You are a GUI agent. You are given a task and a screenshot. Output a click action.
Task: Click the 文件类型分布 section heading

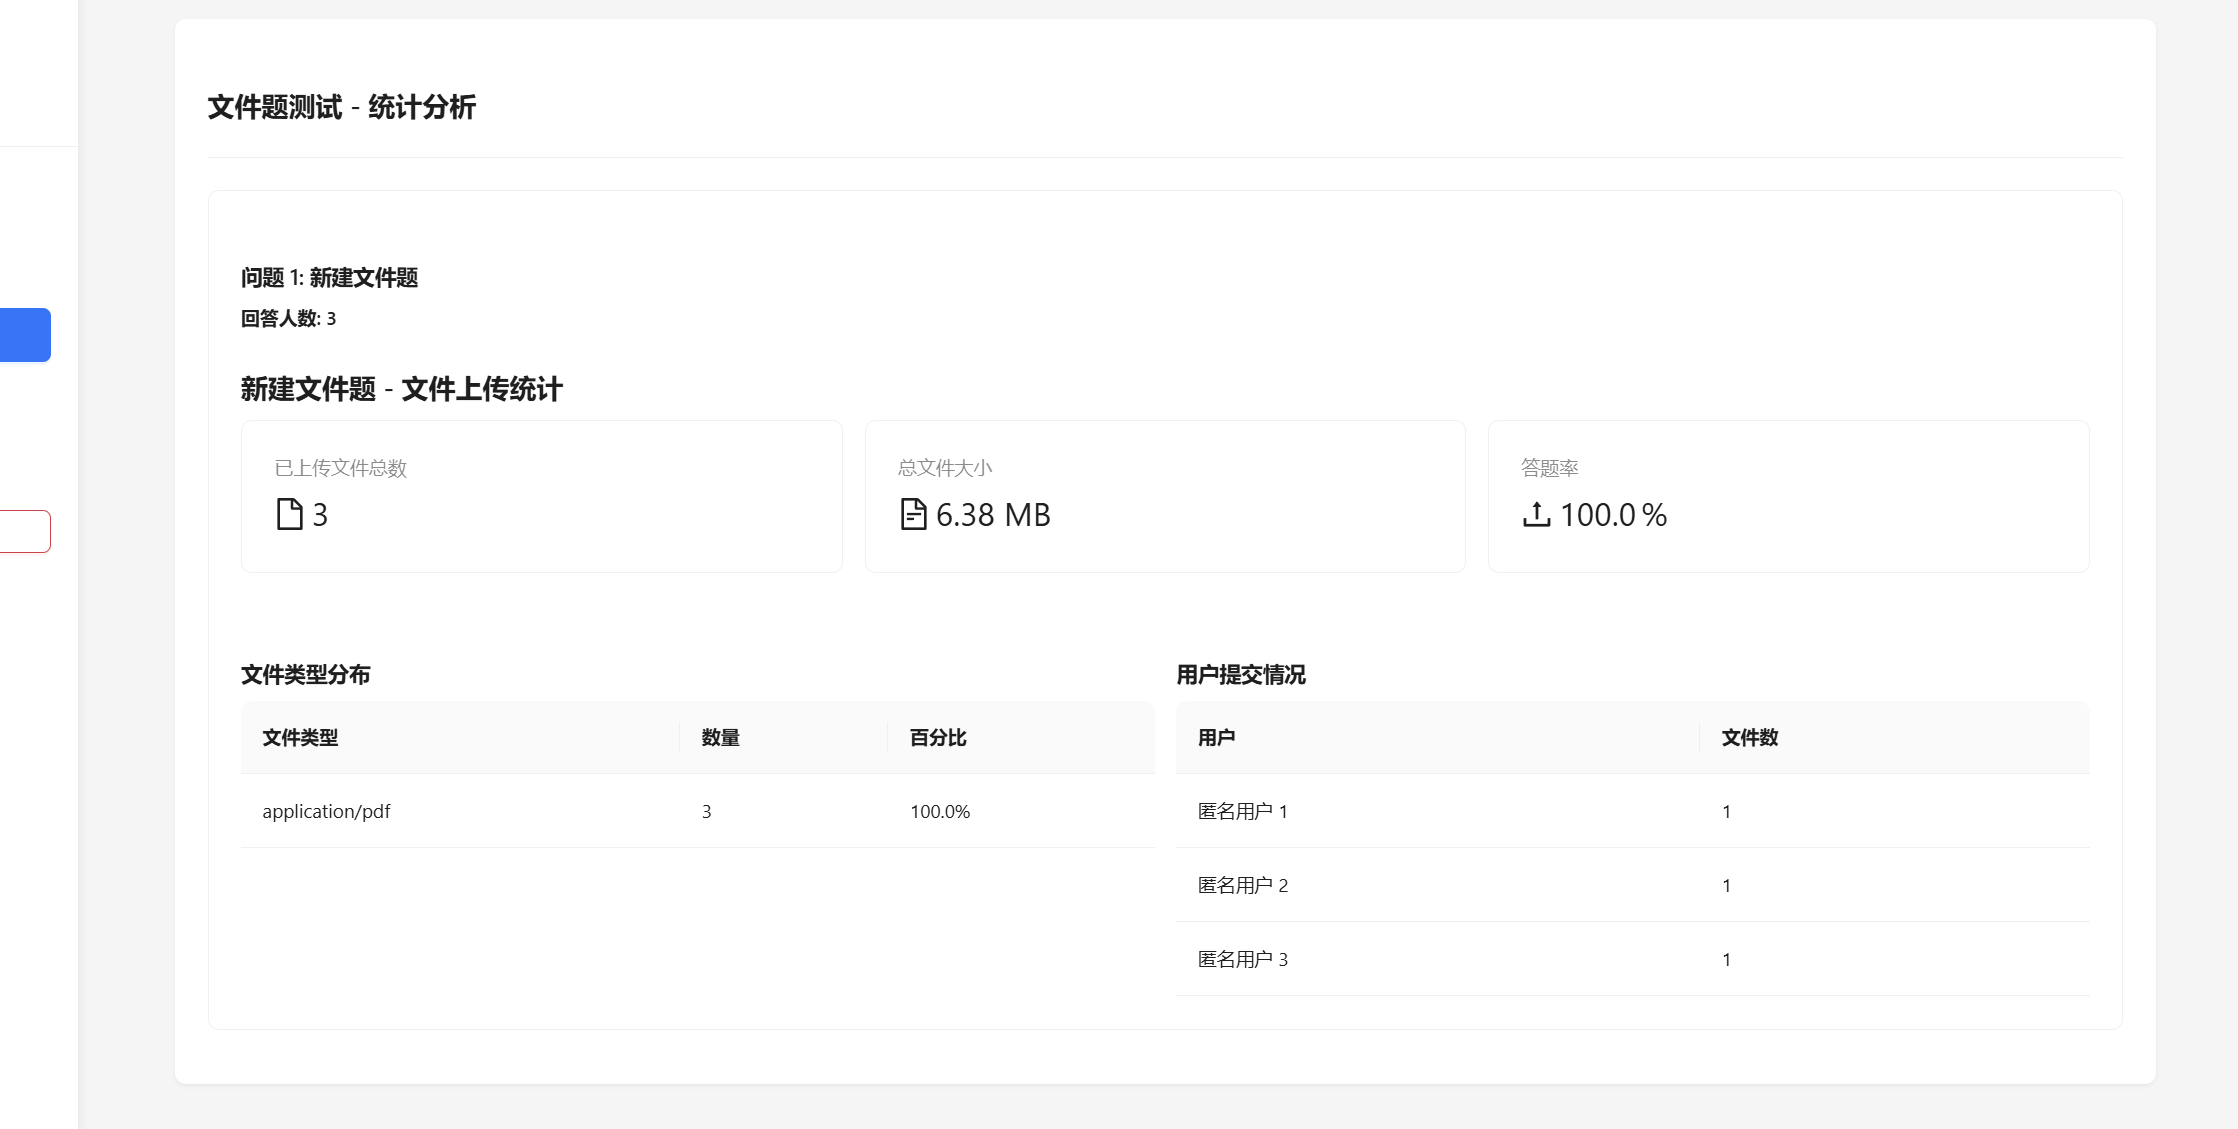[305, 675]
